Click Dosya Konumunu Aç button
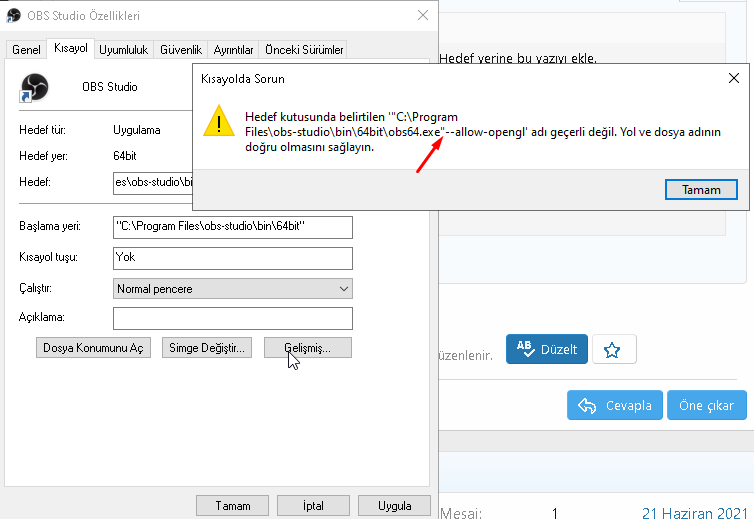The image size is (754, 519). pos(93,348)
